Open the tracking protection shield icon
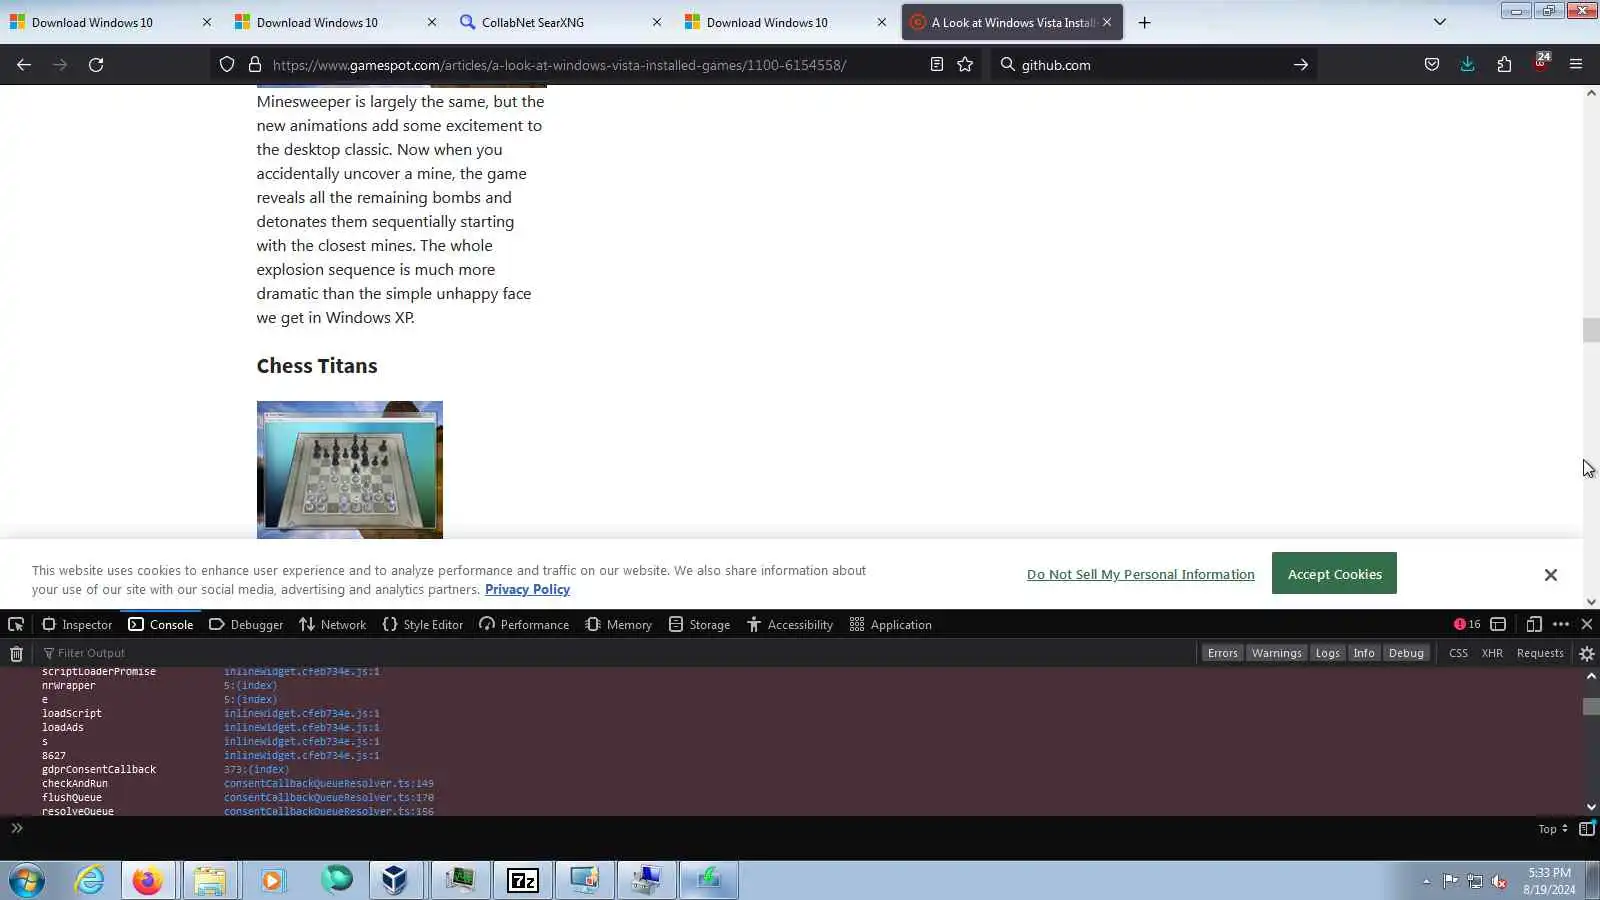The image size is (1600, 900). click(x=227, y=65)
